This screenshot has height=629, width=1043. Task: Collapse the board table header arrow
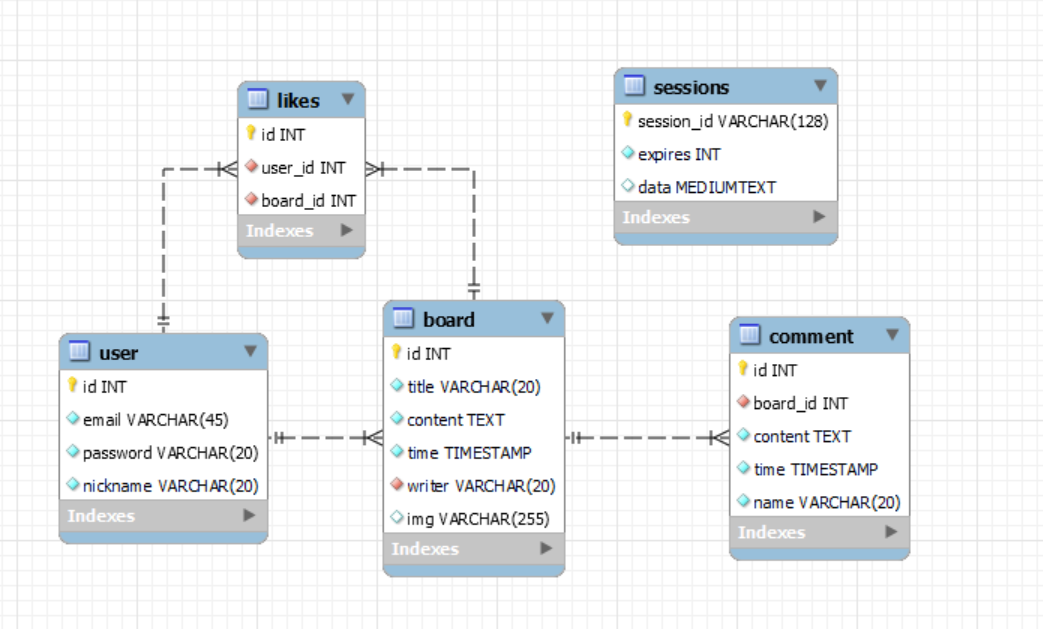pos(547,318)
